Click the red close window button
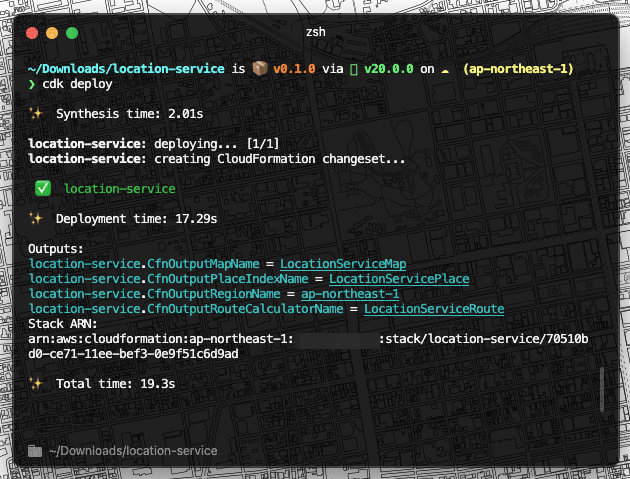 tap(32, 33)
